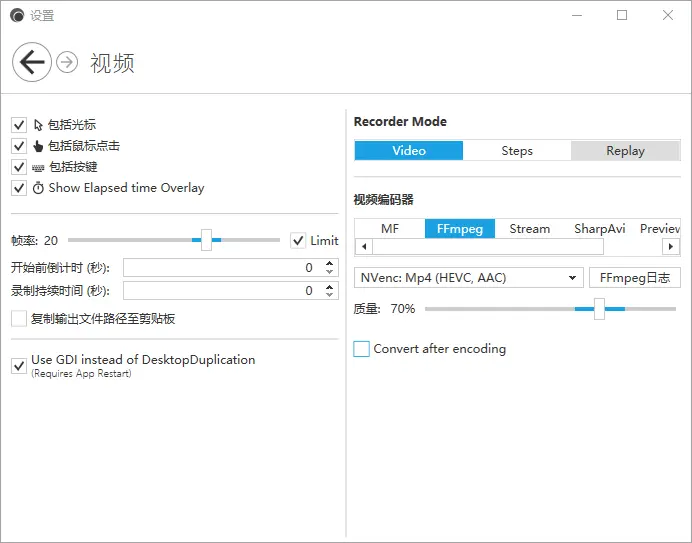
Task: Click the (Requires App Restart) note
Action: tap(81, 373)
